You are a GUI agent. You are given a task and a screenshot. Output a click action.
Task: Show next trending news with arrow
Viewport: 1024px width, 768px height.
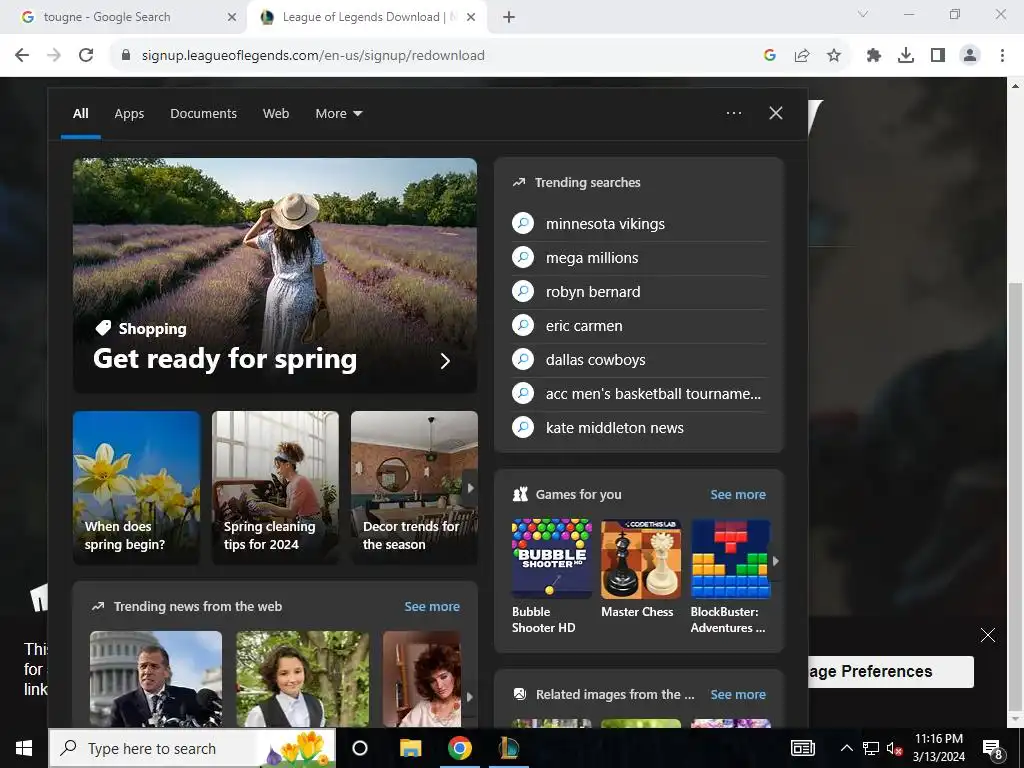[470, 697]
